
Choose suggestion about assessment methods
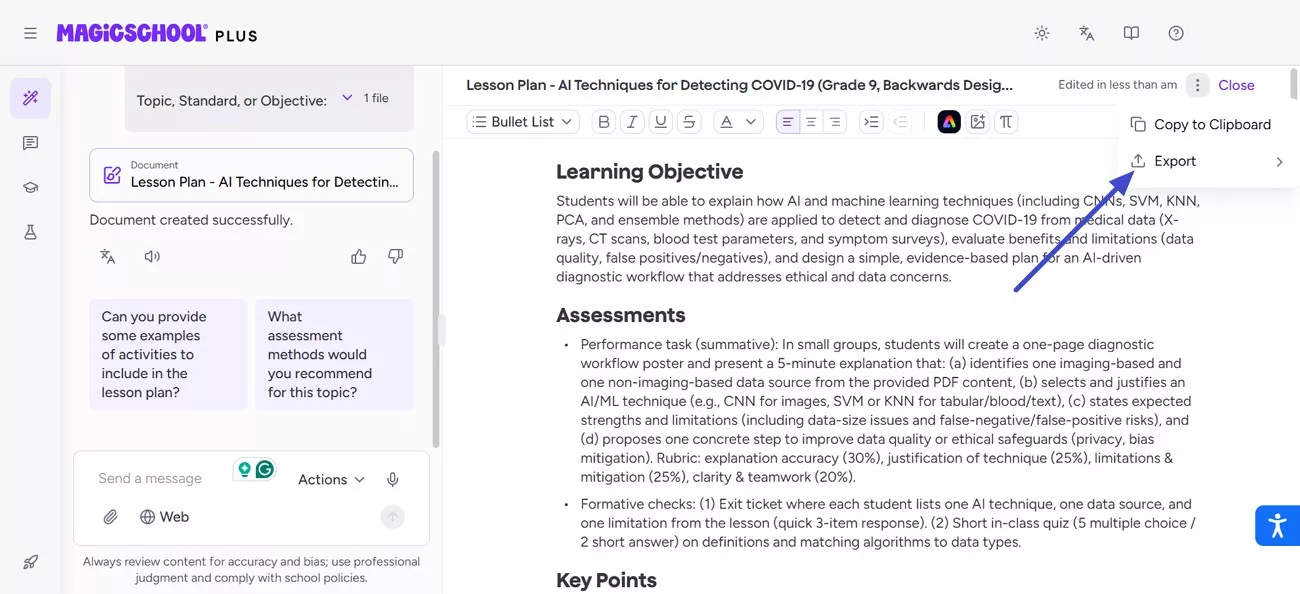click(334, 354)
